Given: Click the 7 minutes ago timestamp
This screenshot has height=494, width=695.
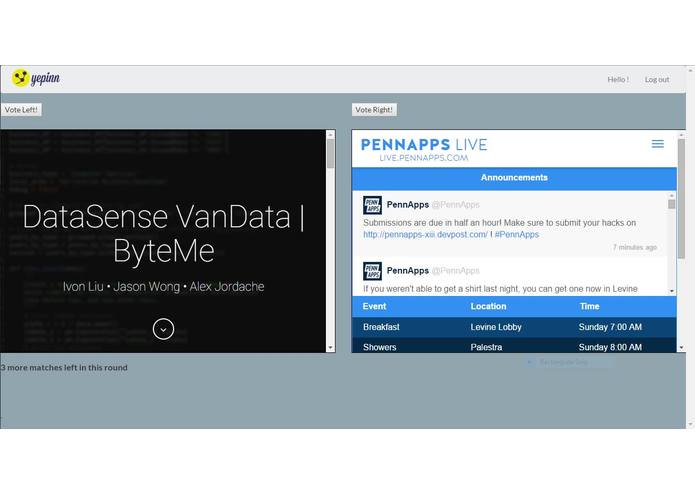Looking at the screenshot, I should coord(635,247).
